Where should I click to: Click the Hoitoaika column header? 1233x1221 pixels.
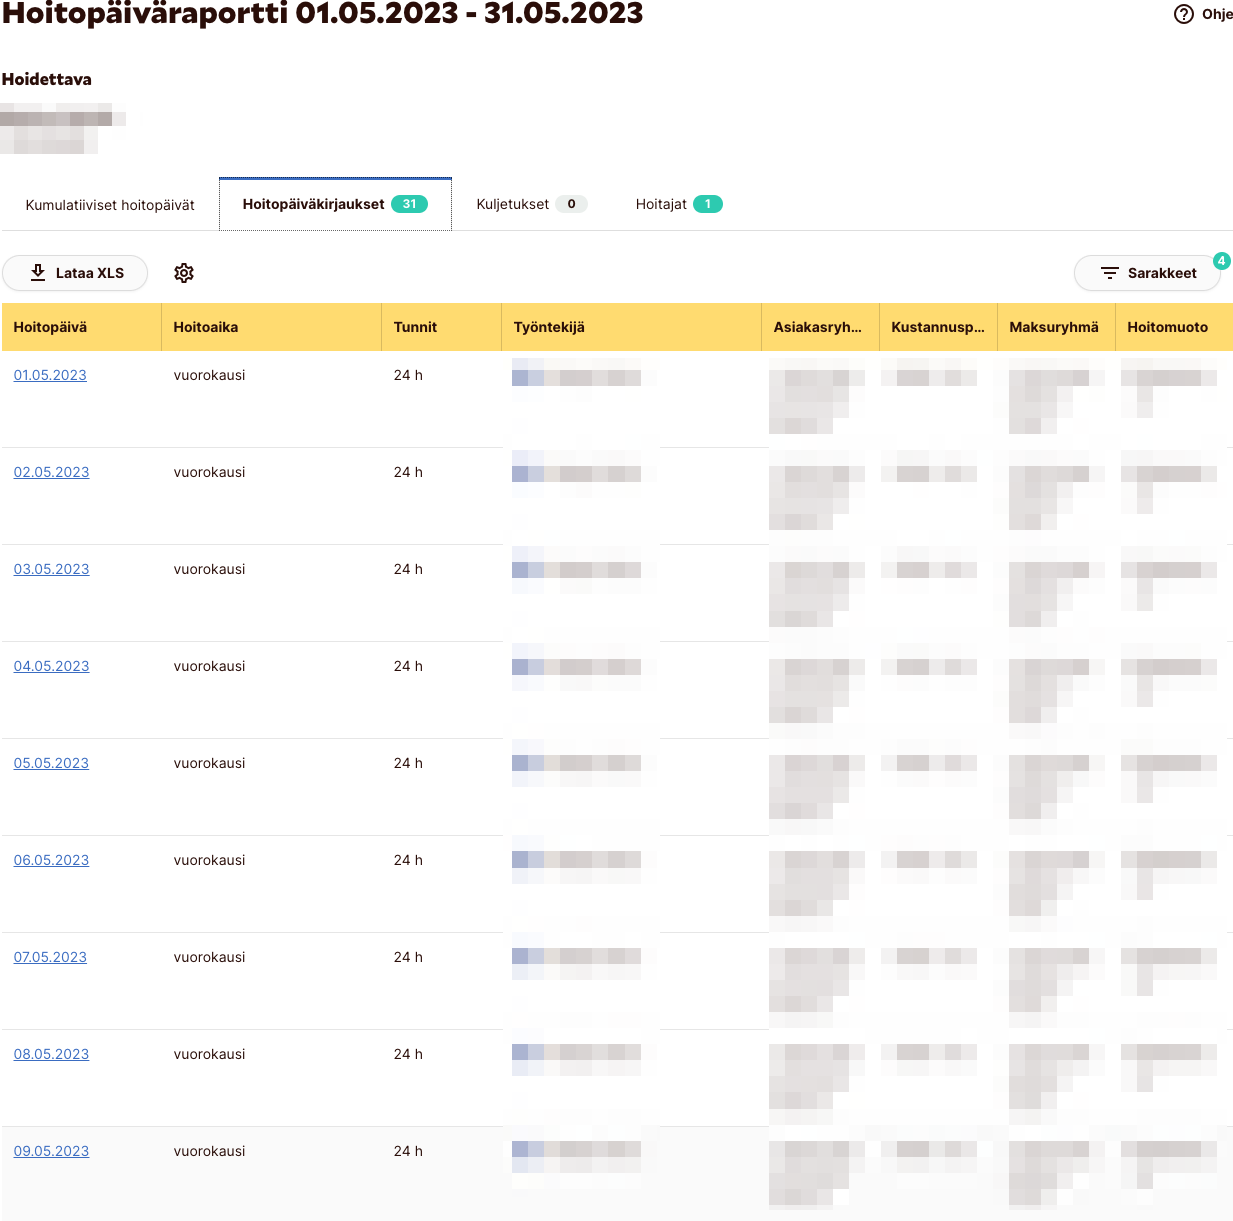tap(271, 327)
